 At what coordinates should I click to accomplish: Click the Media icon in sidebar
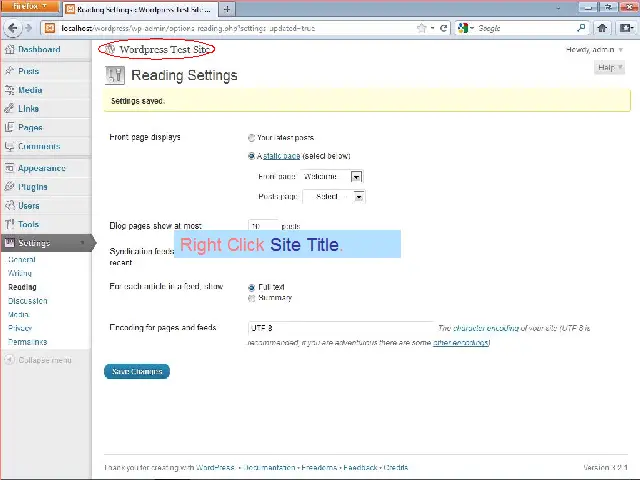pyautogui.click(x=9, y=90)
